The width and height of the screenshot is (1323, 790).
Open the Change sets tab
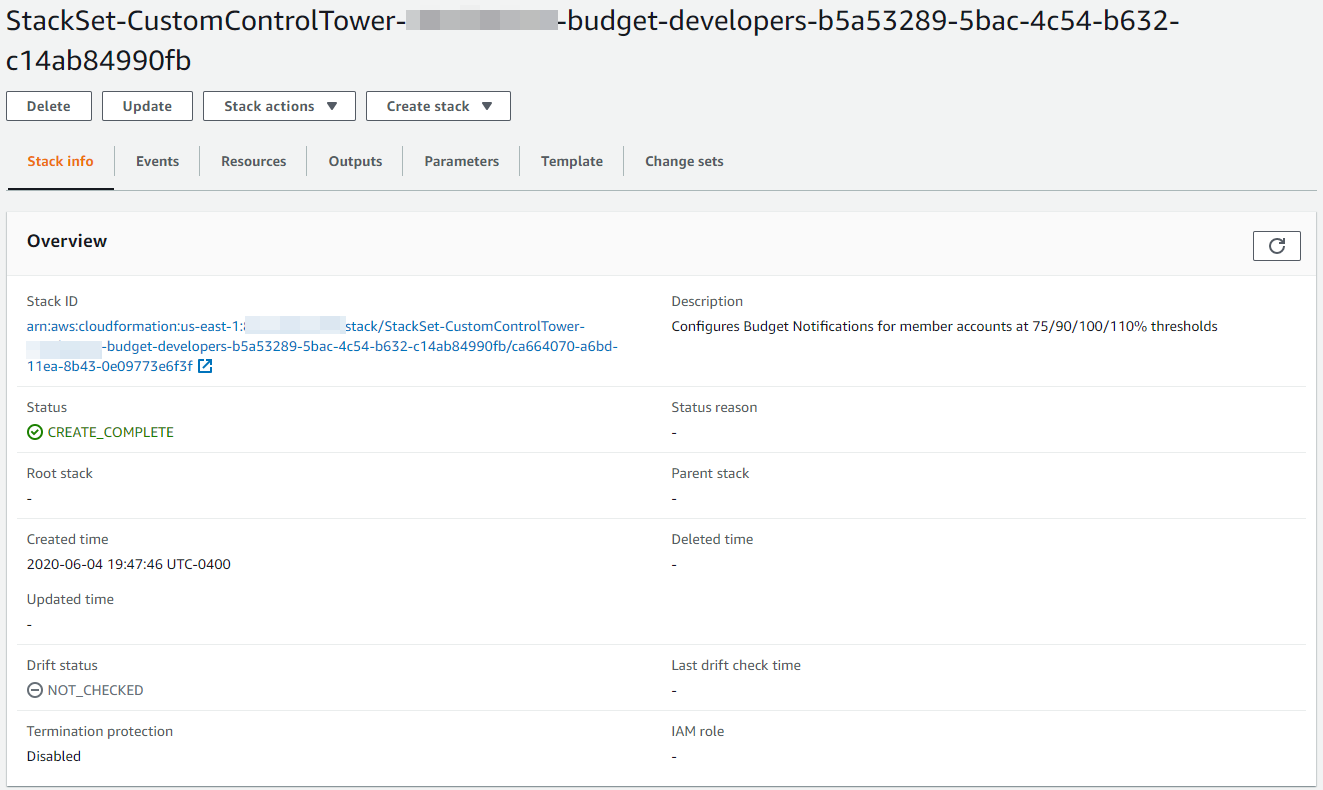[x=684, y=161]
